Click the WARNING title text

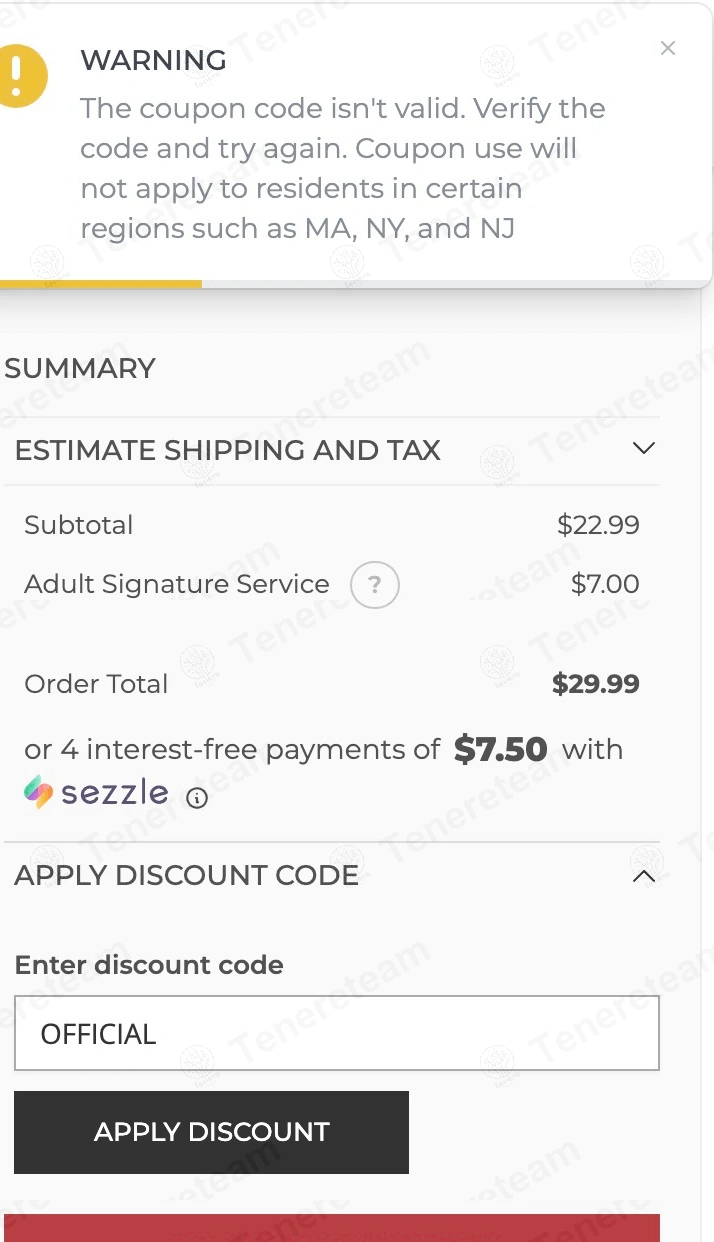pos(153,60)
